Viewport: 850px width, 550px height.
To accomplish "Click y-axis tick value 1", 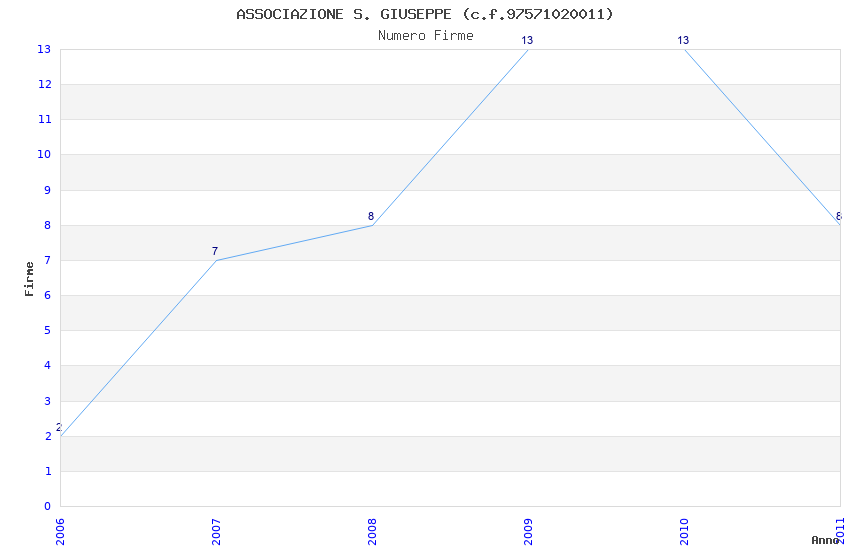I will [48, 471].
